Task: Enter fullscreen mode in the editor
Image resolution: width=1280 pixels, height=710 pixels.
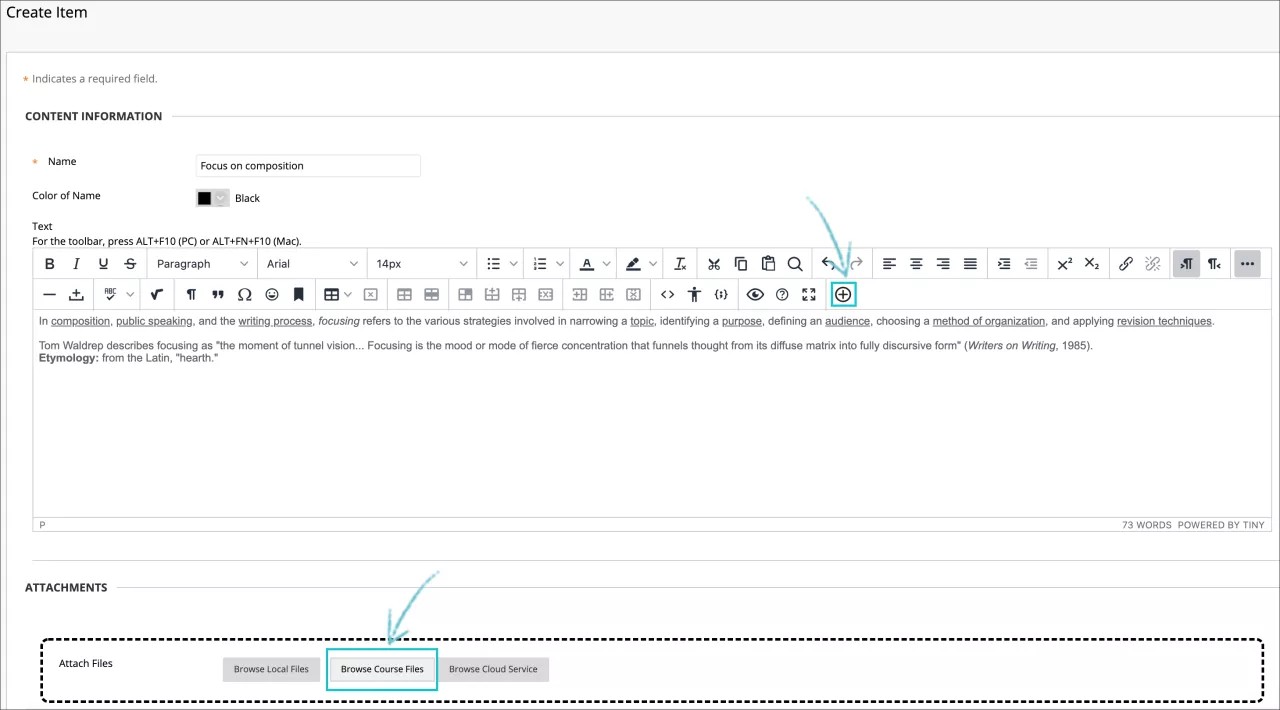Action: [808, 294]
